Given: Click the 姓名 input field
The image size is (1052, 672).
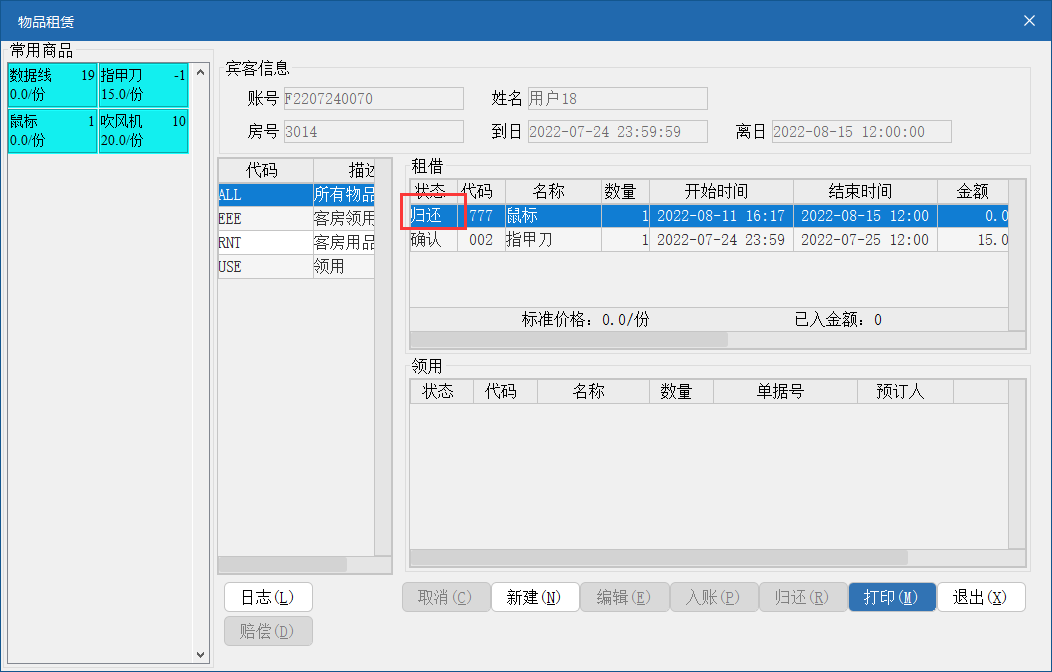Looking at the screenshot, I should [x=617, y=99].
